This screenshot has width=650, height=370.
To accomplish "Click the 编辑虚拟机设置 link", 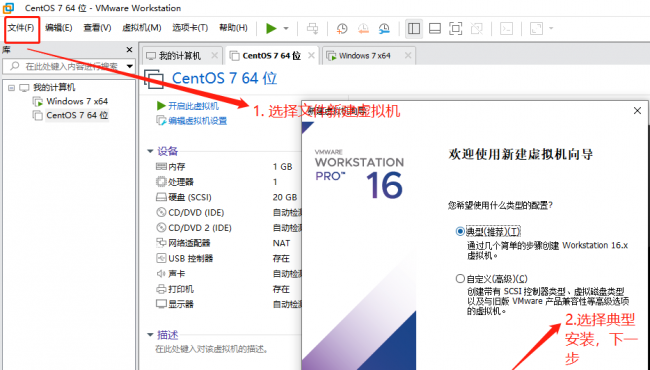I will coord(197,121).
